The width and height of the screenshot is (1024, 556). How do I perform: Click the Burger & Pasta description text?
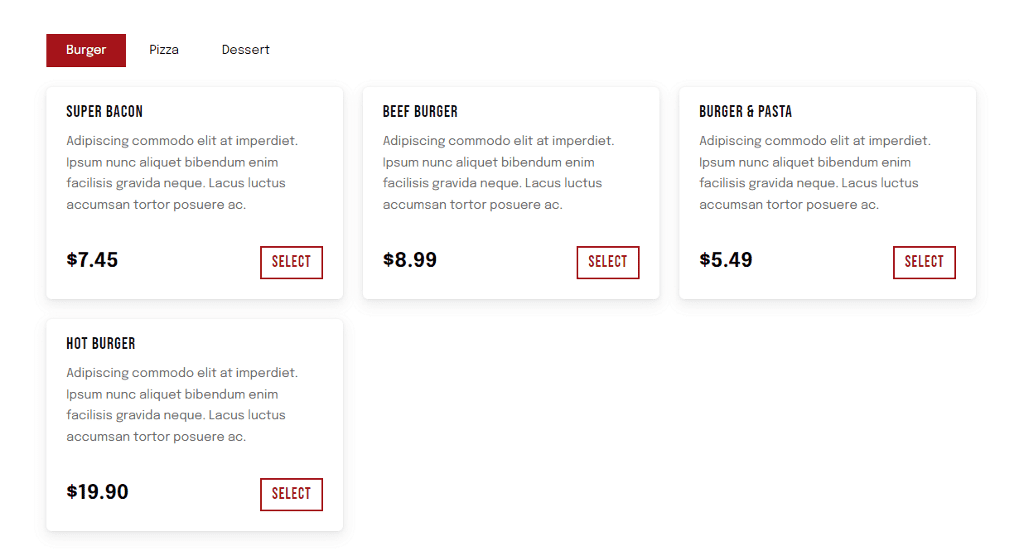pyautogui.click(x=815, y=173)
